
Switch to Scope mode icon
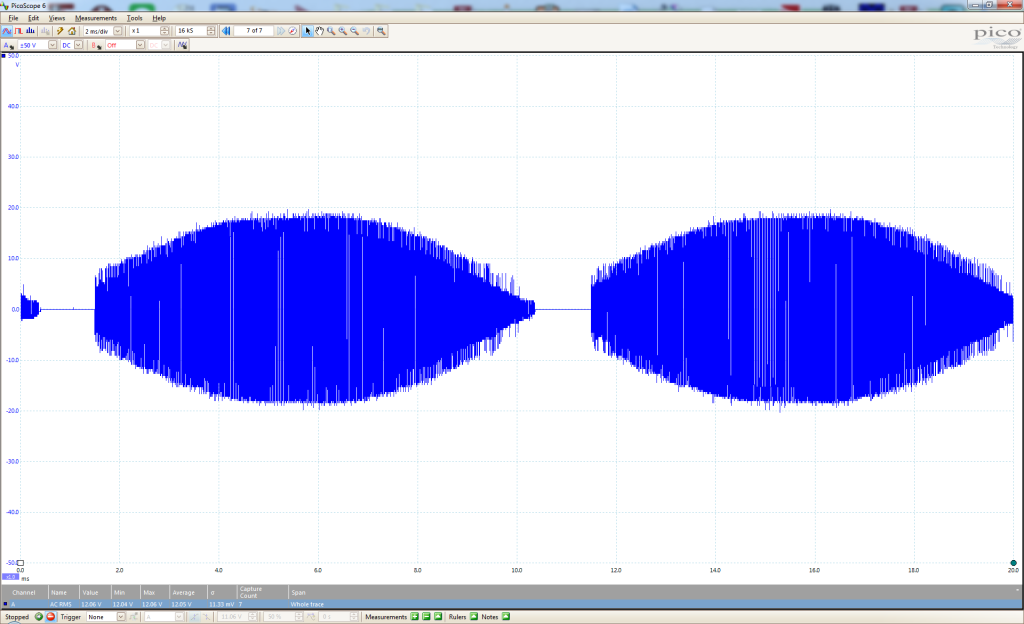7,31
